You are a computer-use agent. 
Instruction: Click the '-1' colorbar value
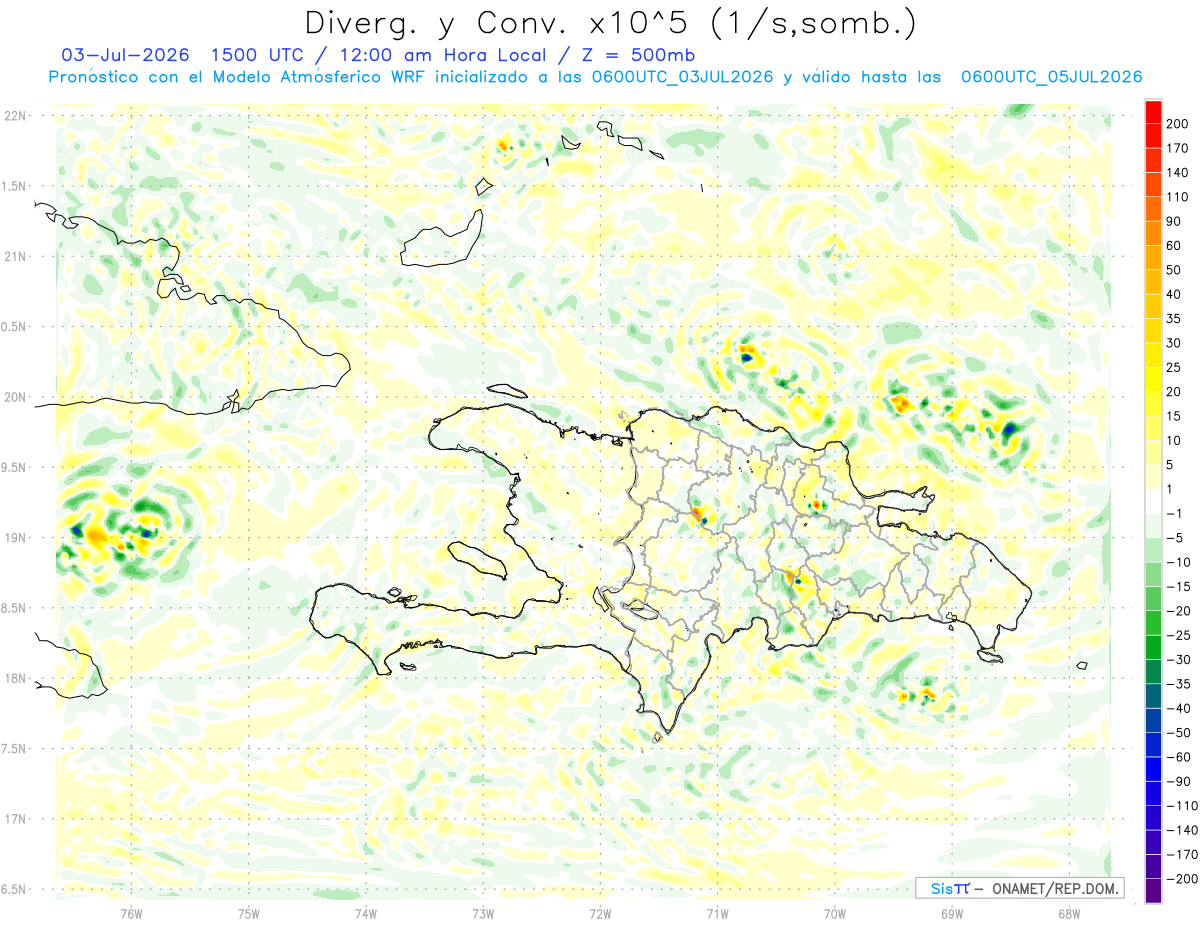pos(1177,514)
